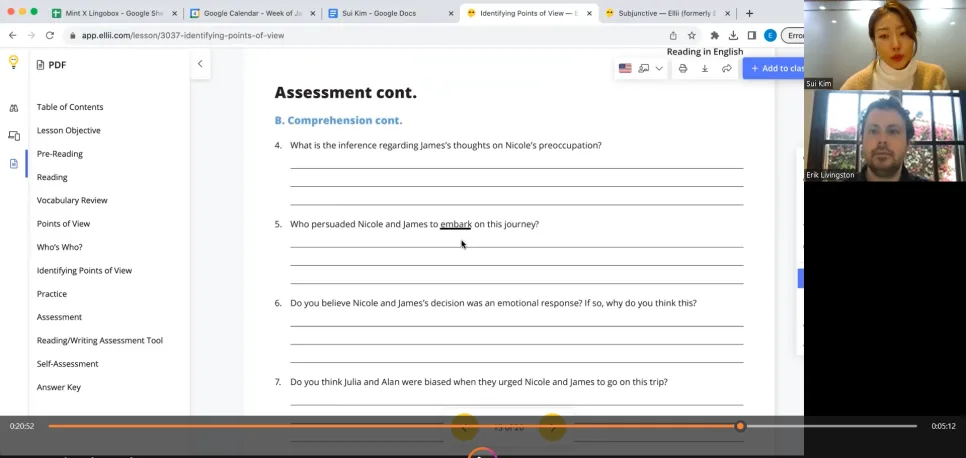Close the Google Calendar tab
This screenshot has height=458, width=966.
click(312, 13)
